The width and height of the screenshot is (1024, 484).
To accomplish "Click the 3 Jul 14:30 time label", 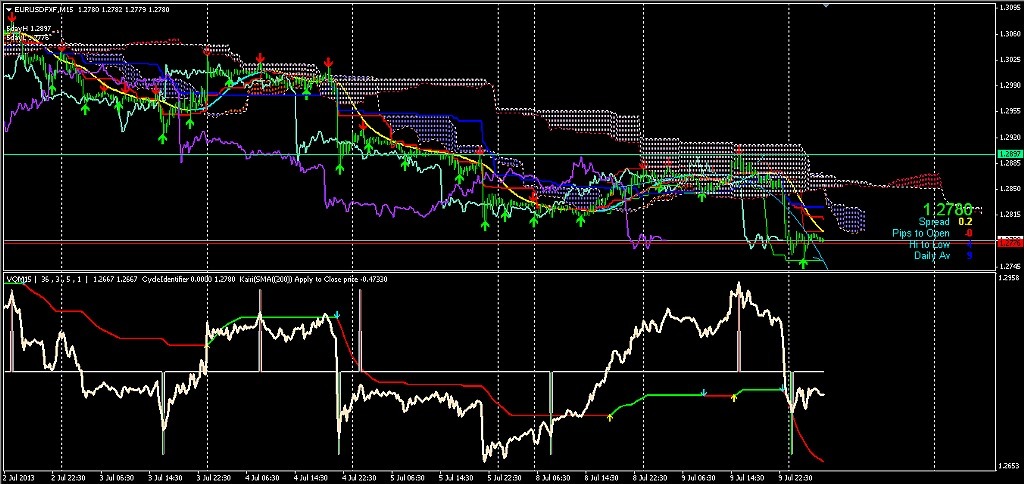I will (165, 478).
